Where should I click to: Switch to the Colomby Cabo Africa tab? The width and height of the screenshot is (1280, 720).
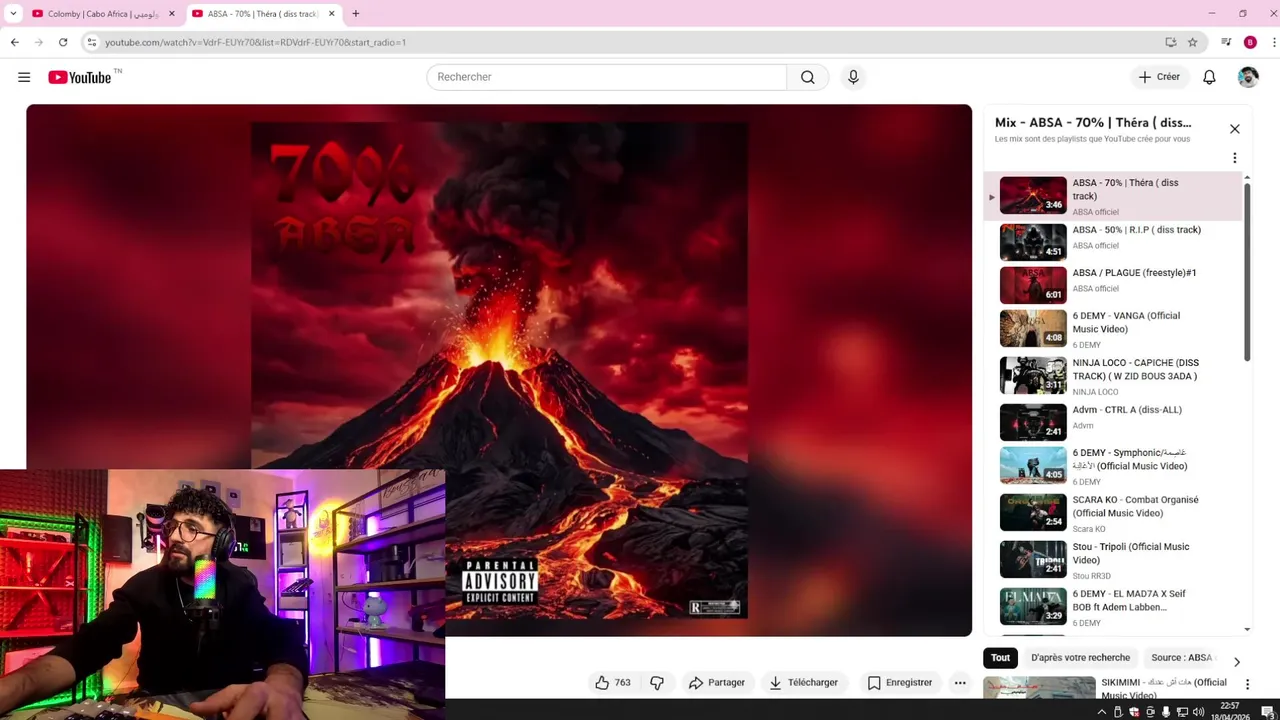click(103, 14)
